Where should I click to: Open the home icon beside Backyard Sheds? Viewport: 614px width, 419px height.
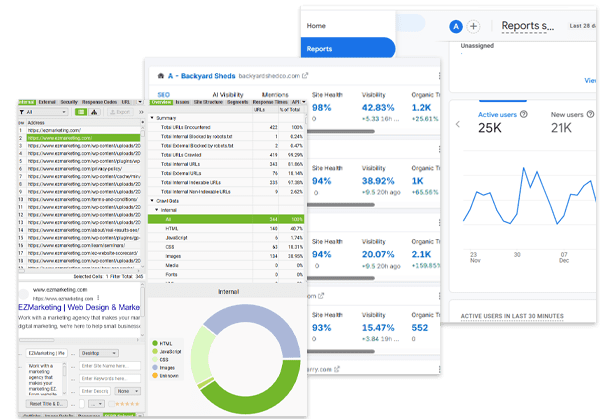tap(161, 76)
